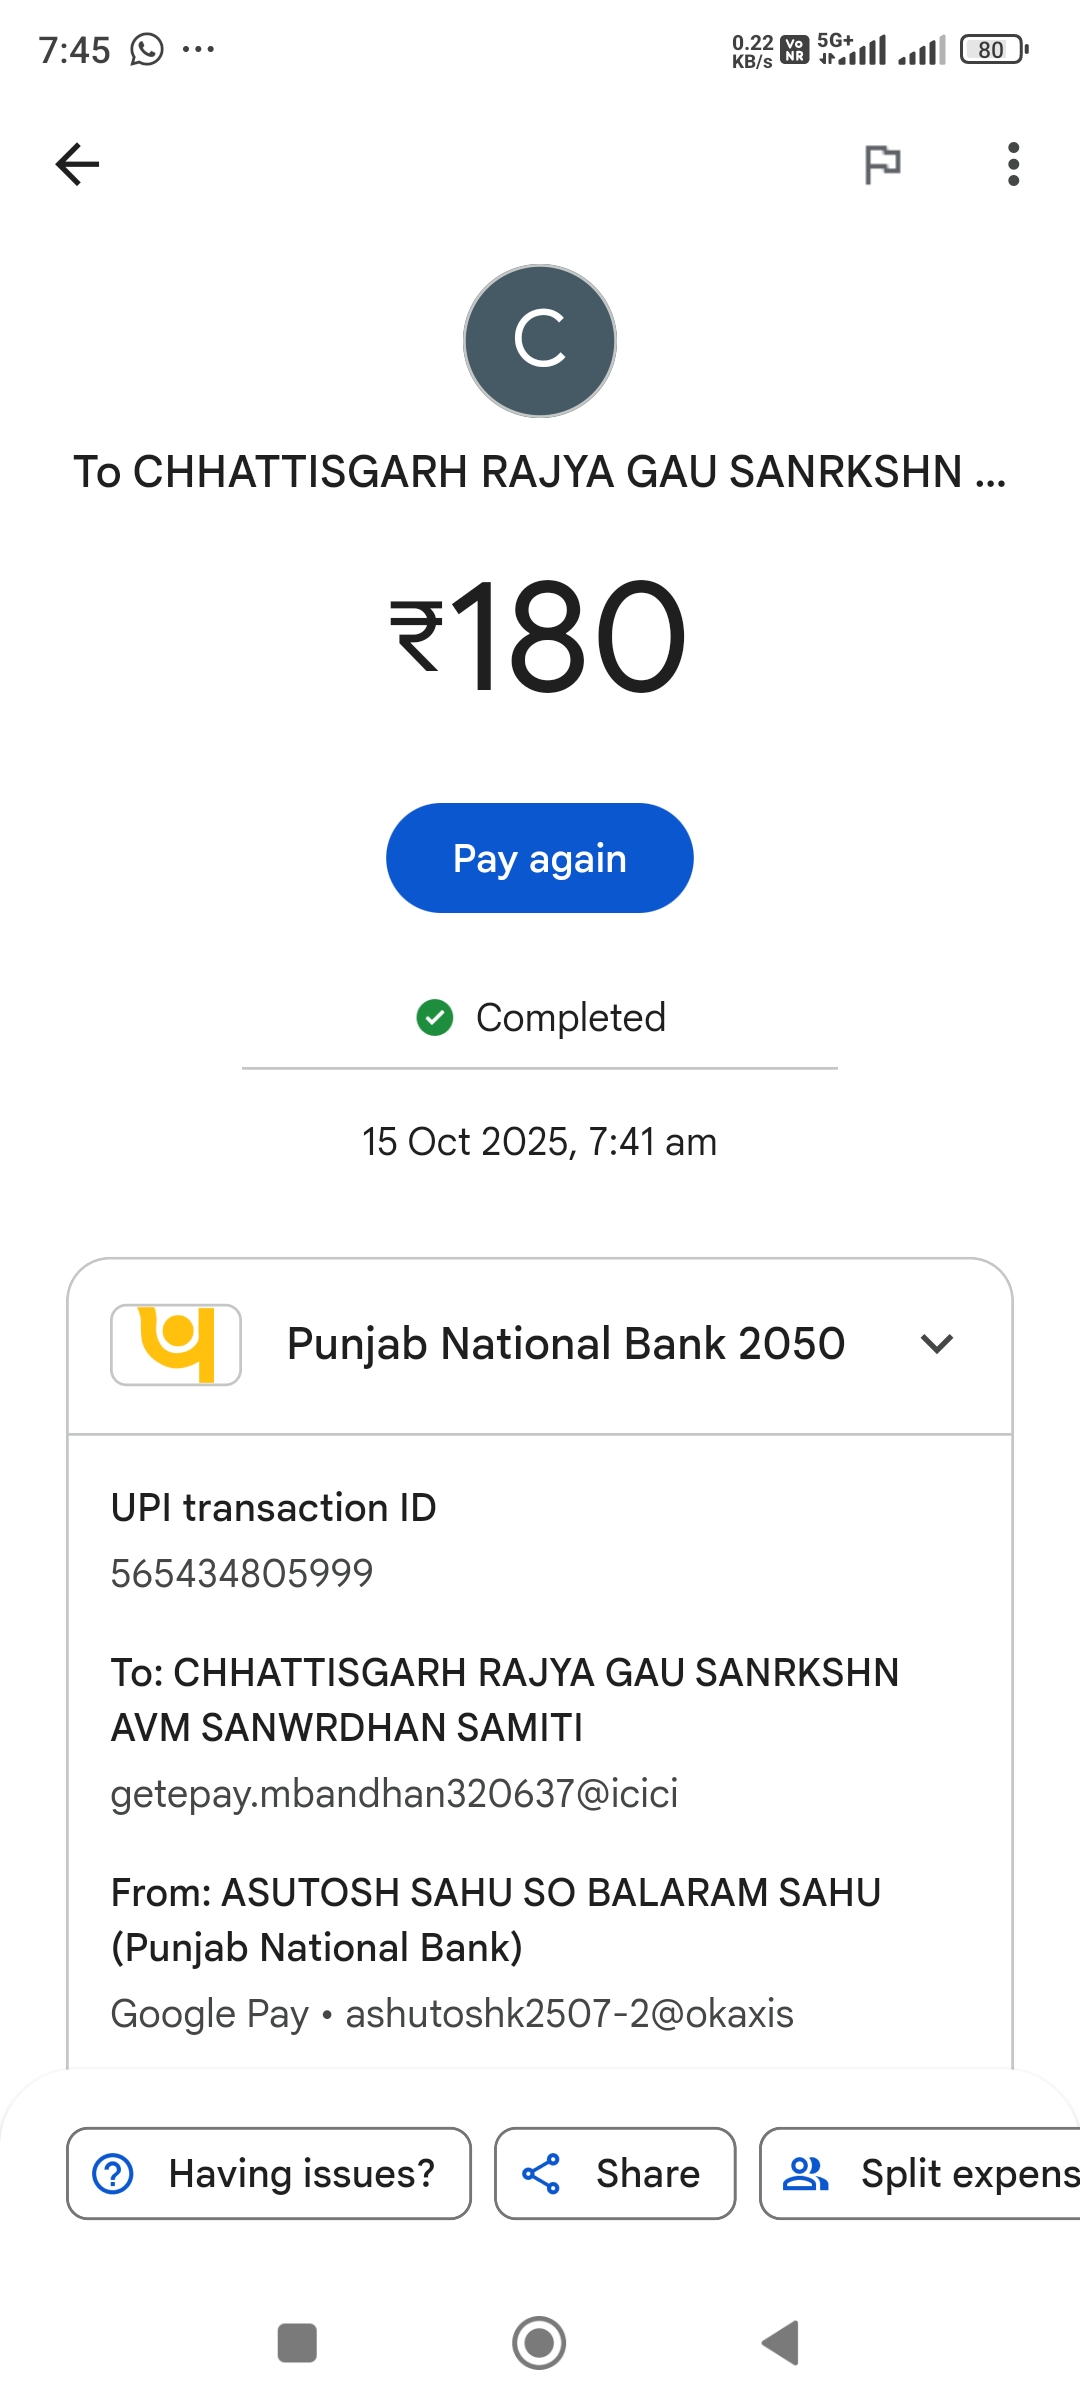
Task: Tap the recipient avatar with letter C
Action: coord(540,341)
